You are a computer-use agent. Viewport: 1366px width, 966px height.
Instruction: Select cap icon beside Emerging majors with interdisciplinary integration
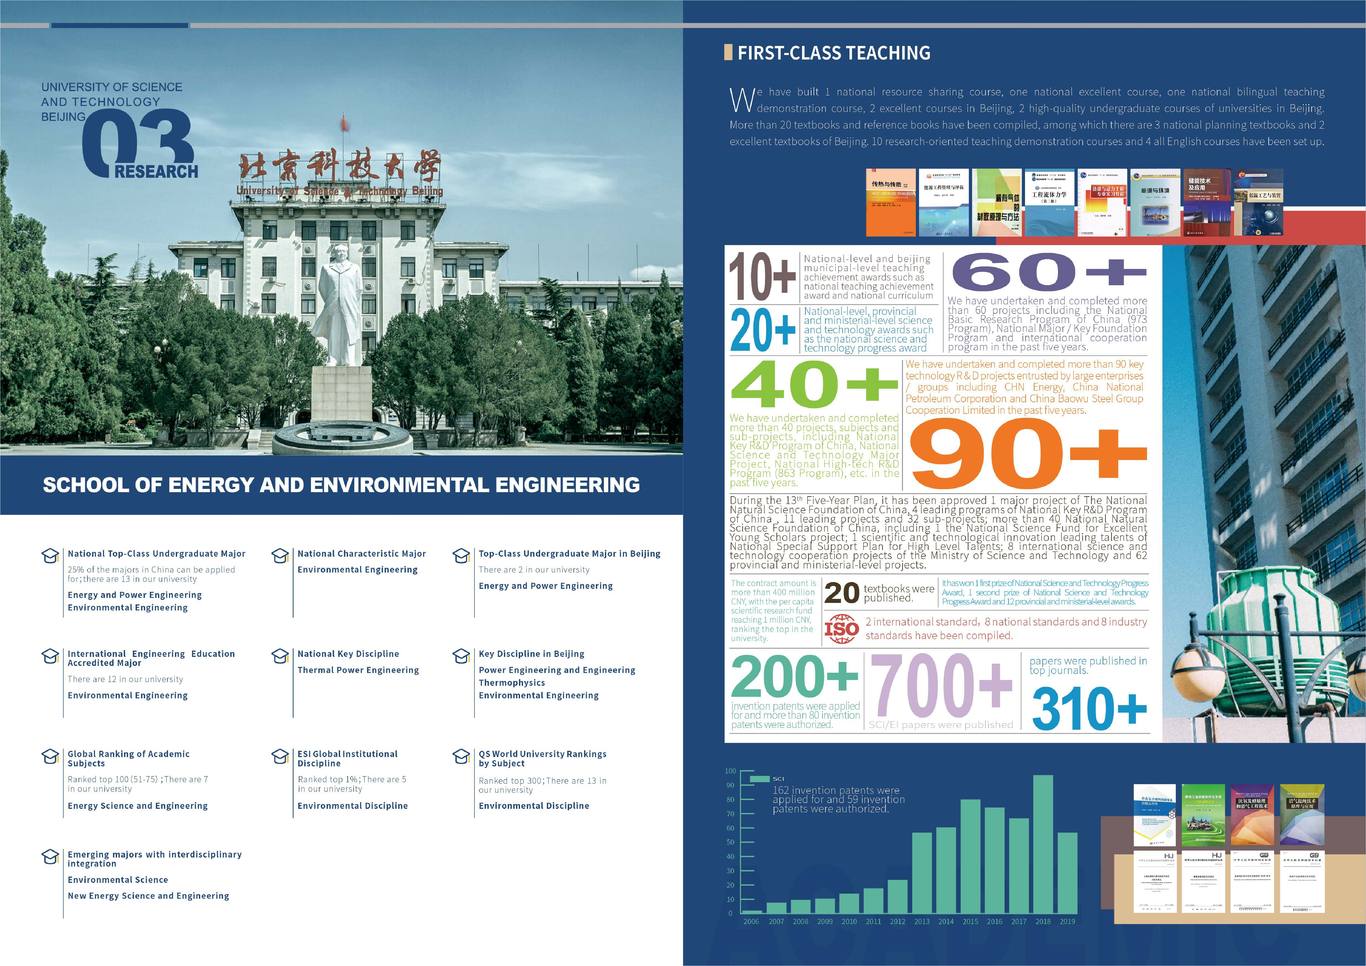click(50, 856)
